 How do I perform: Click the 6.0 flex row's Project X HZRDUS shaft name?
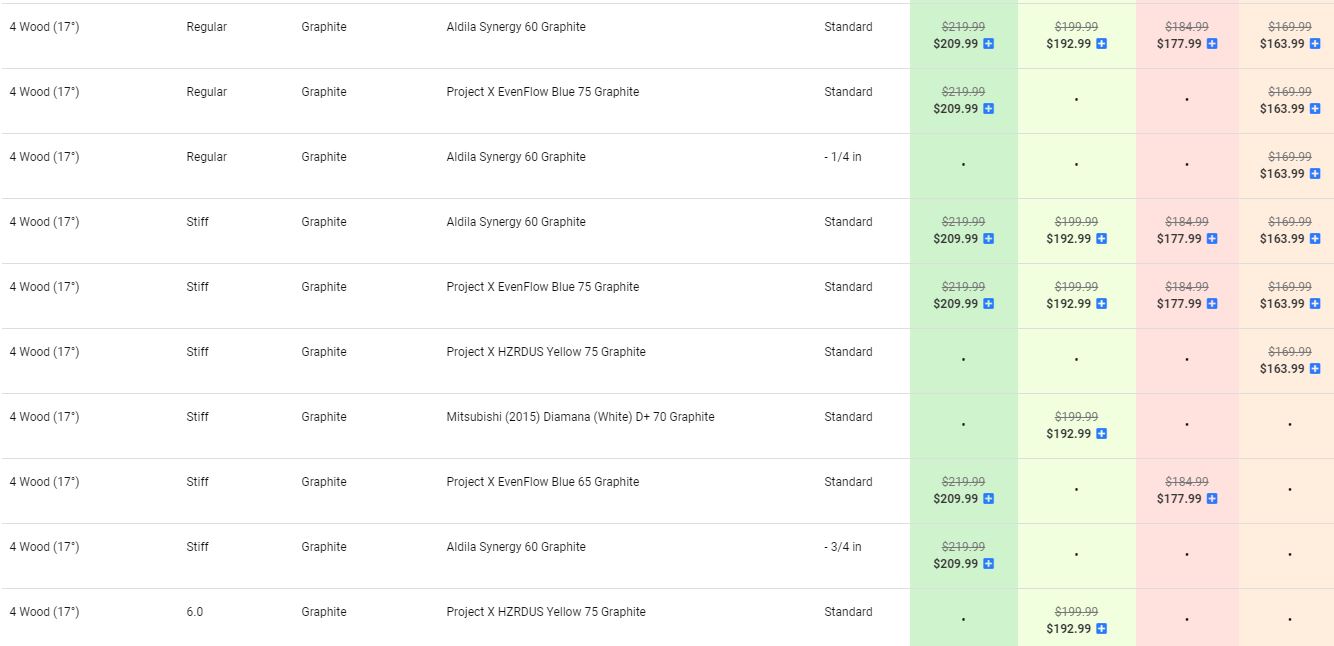[545, 612]
